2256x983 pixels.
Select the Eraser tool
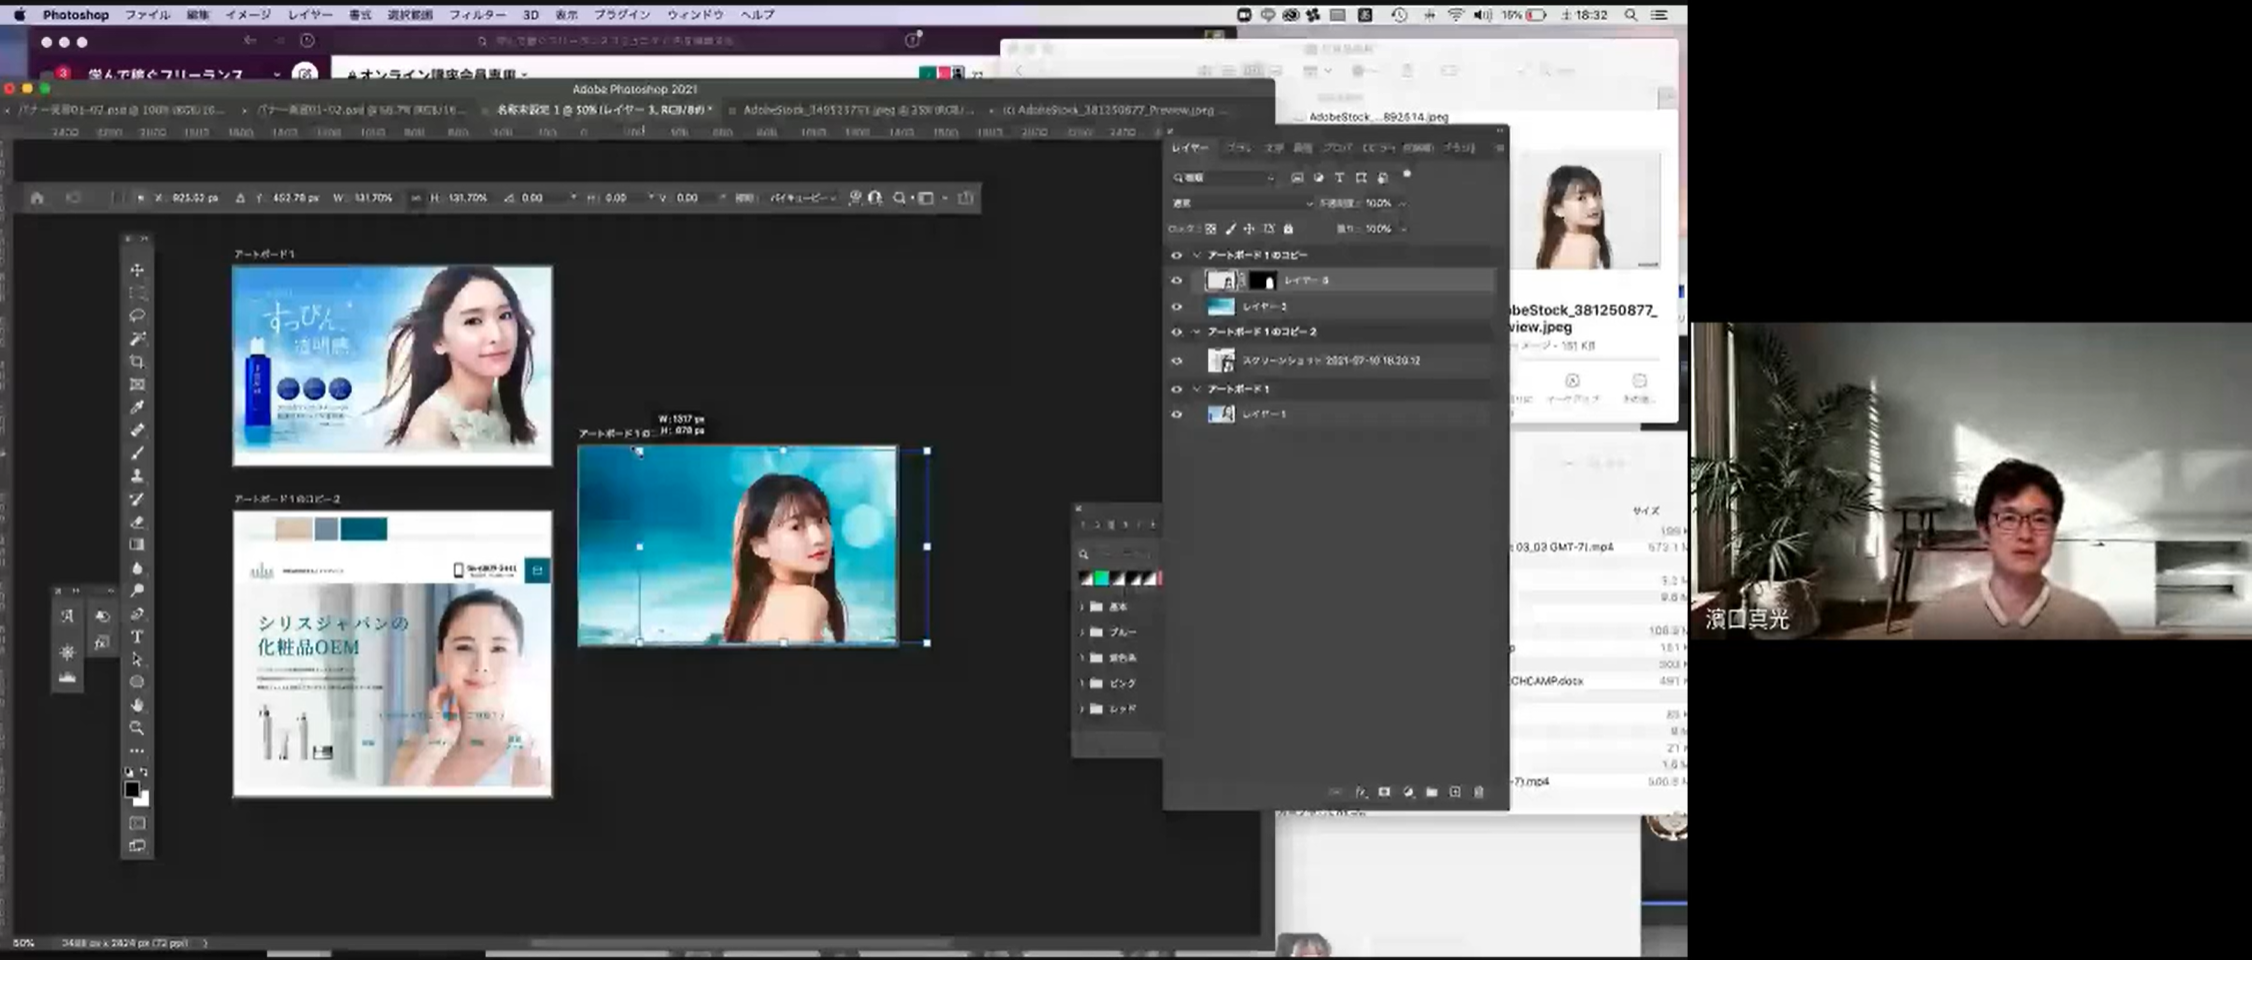[x=137, y=522]
